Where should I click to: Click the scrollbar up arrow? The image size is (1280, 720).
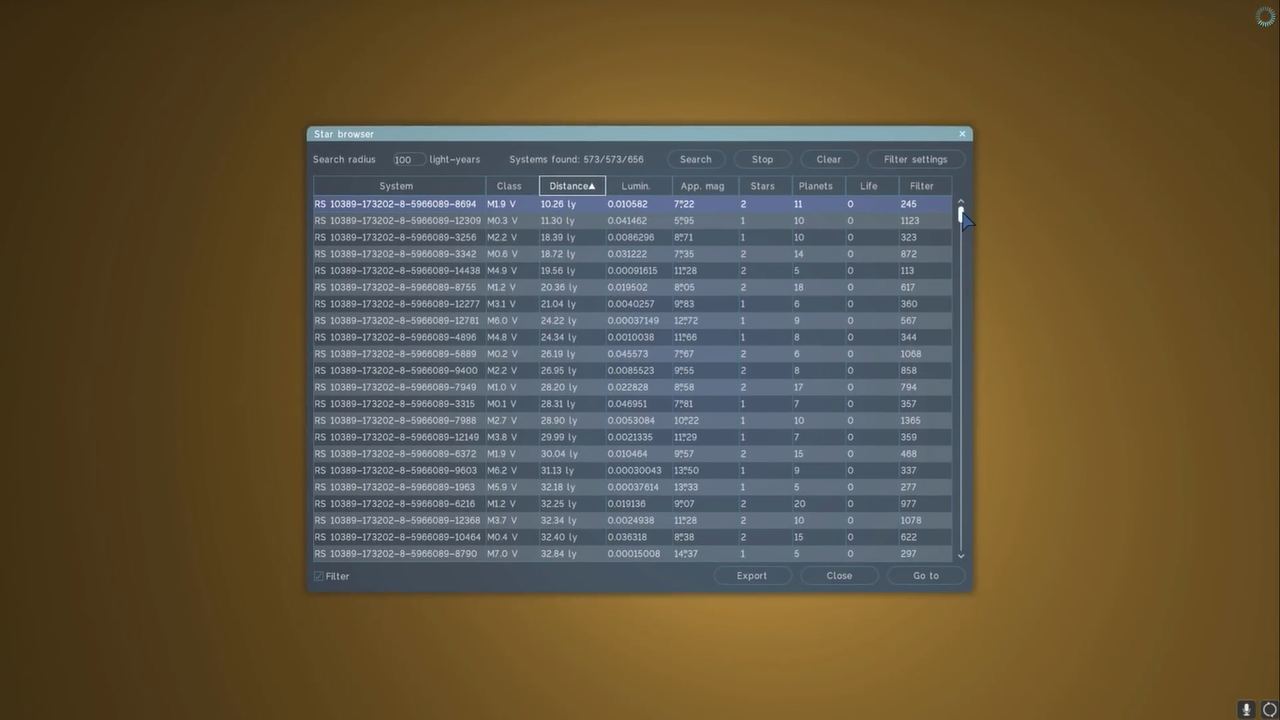pyautogui.click(x=961, y=202)
